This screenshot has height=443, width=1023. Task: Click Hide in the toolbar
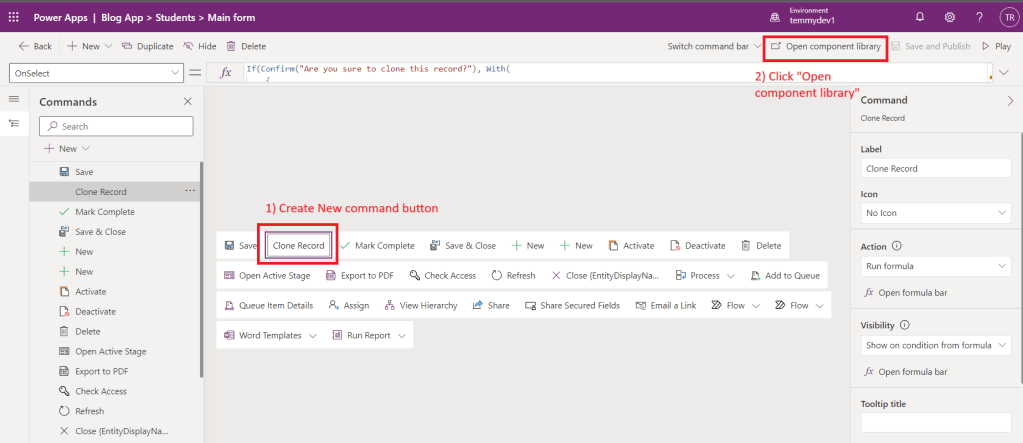pos(200,46)
